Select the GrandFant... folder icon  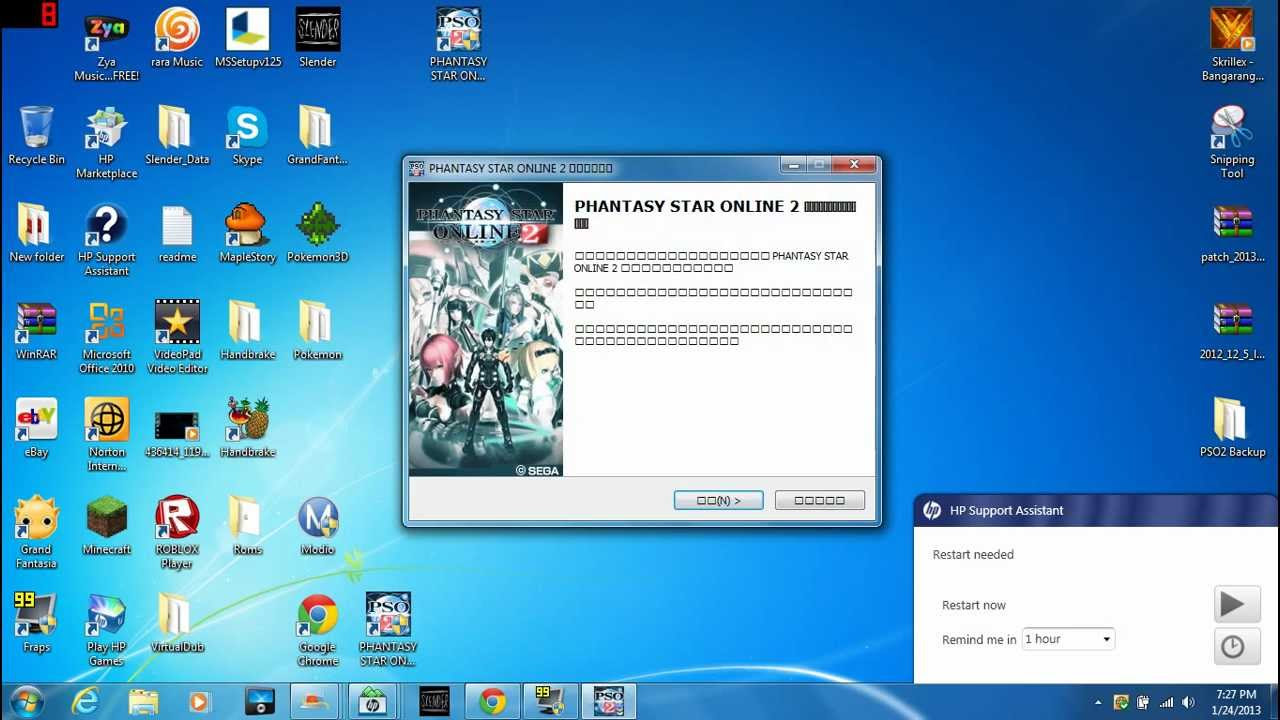click(318, 136)
